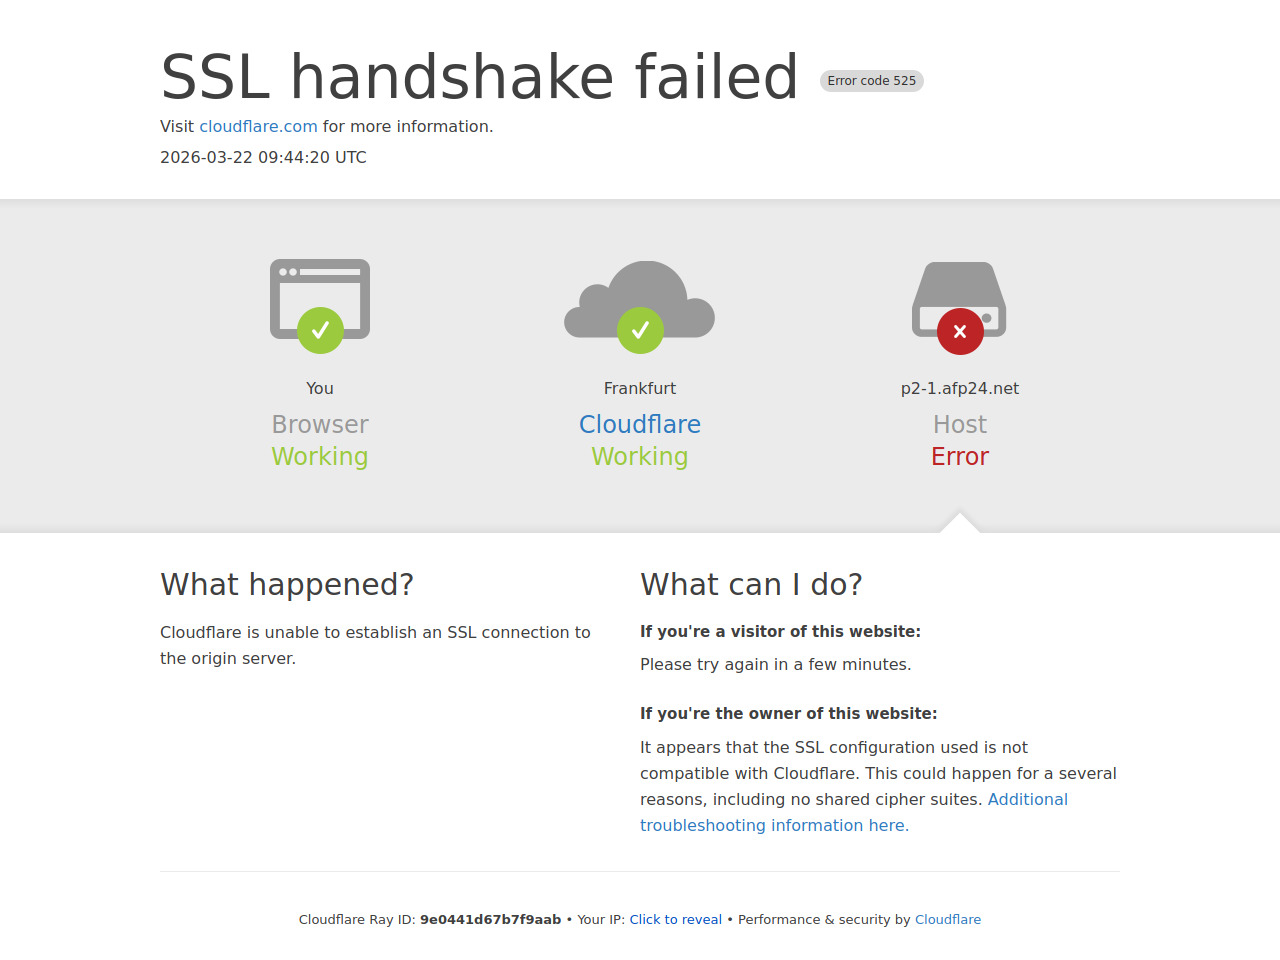Viewport: 1280px width, 960px height.
Task: Click the What happened? heading
Action: pos(287,585)
